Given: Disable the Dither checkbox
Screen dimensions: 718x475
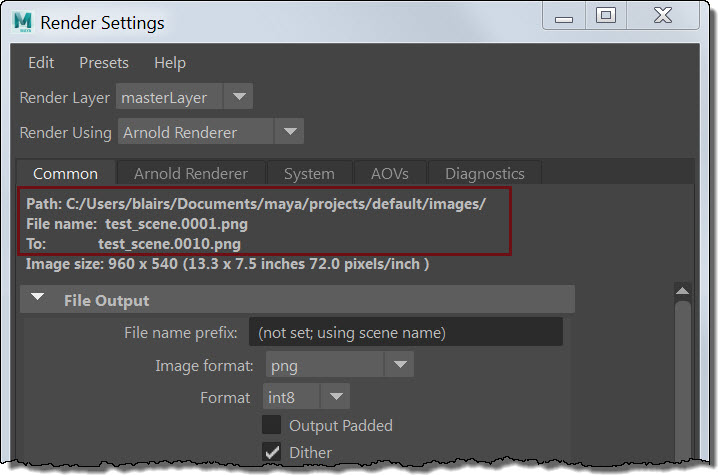Looking at the screenshot, I should (271, 453).
